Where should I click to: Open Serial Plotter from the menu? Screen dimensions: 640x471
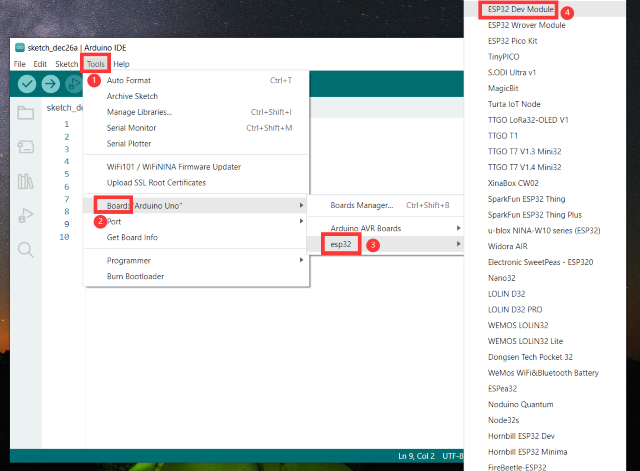click(x=196, y=144)
